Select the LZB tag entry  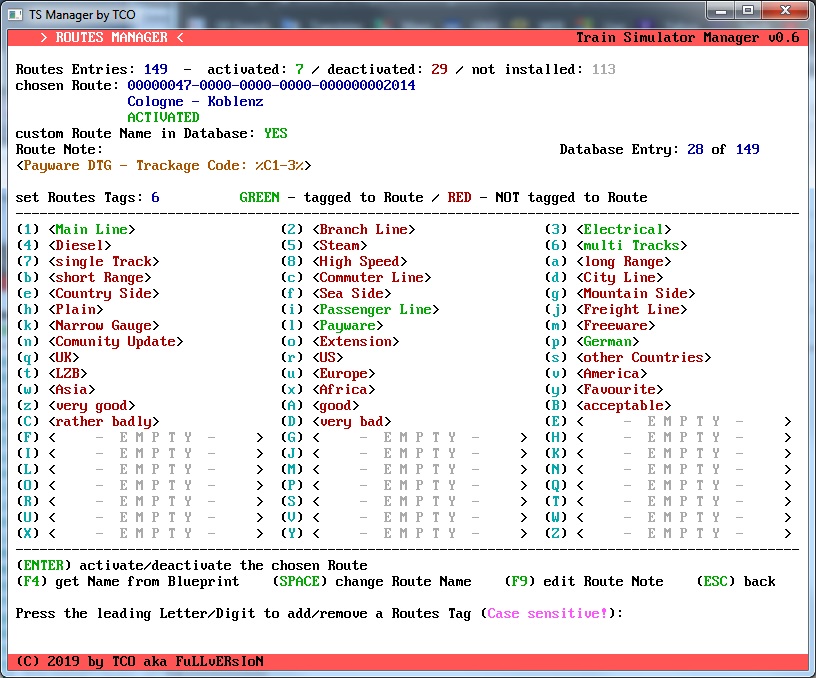tap(52, 374)
